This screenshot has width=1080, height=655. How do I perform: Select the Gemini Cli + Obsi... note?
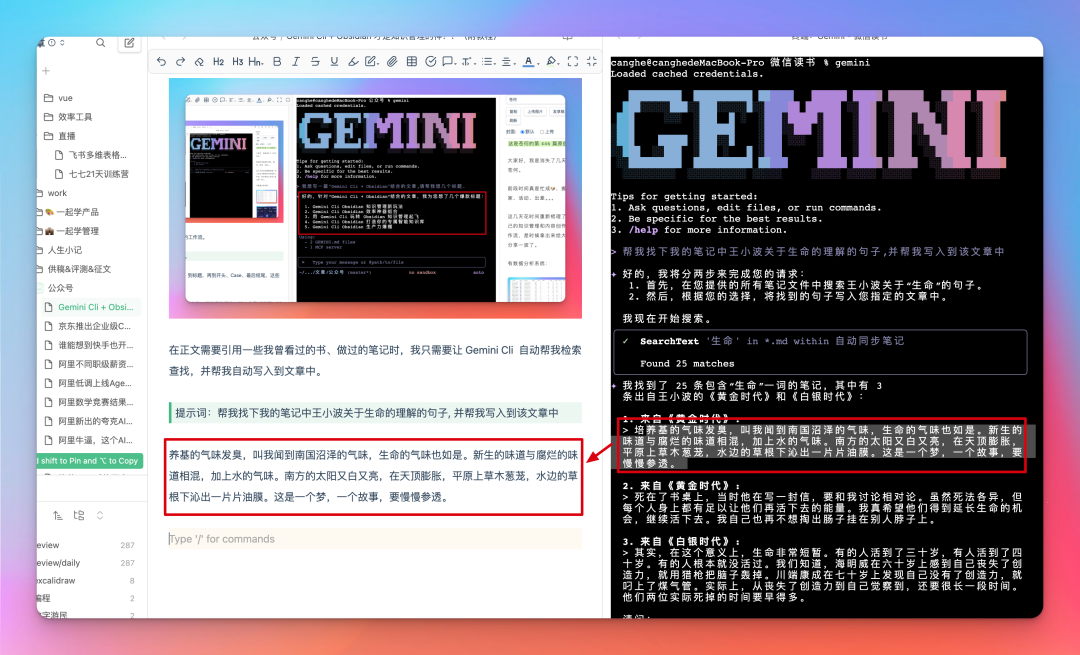pos(92,307)
